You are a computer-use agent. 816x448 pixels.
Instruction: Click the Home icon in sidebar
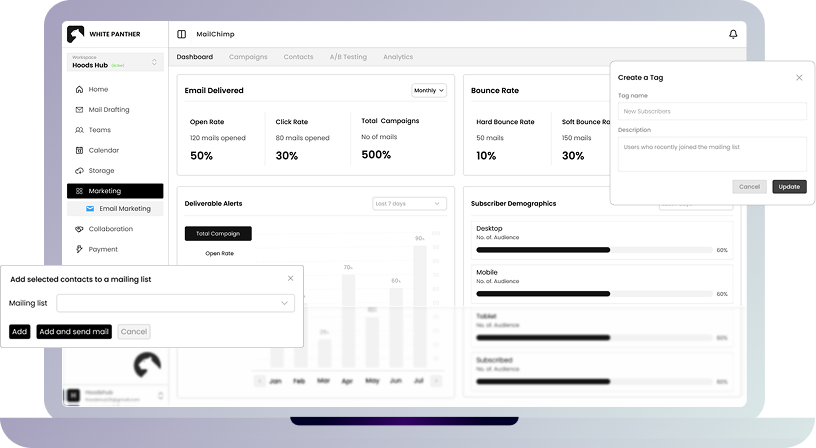point(79,90)
